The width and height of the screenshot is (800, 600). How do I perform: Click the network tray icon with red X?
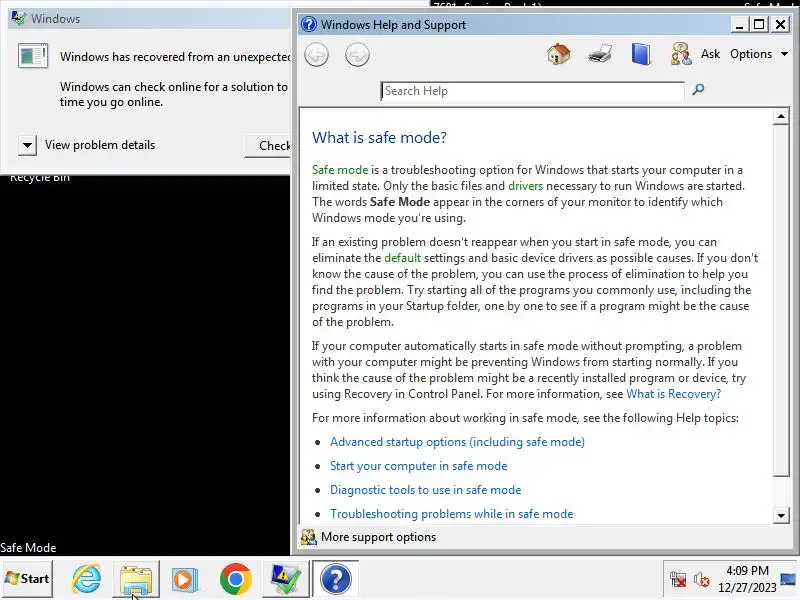tap(678, 579)
